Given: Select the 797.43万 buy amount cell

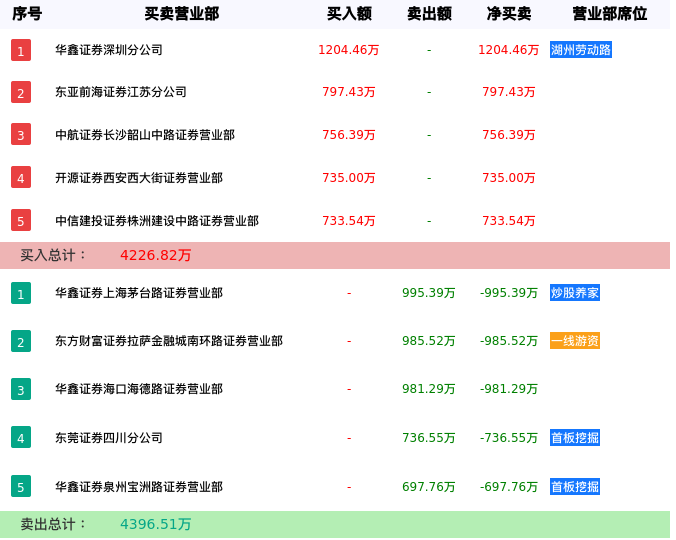Looking at the screenshot, I should (x=349, y=92).
